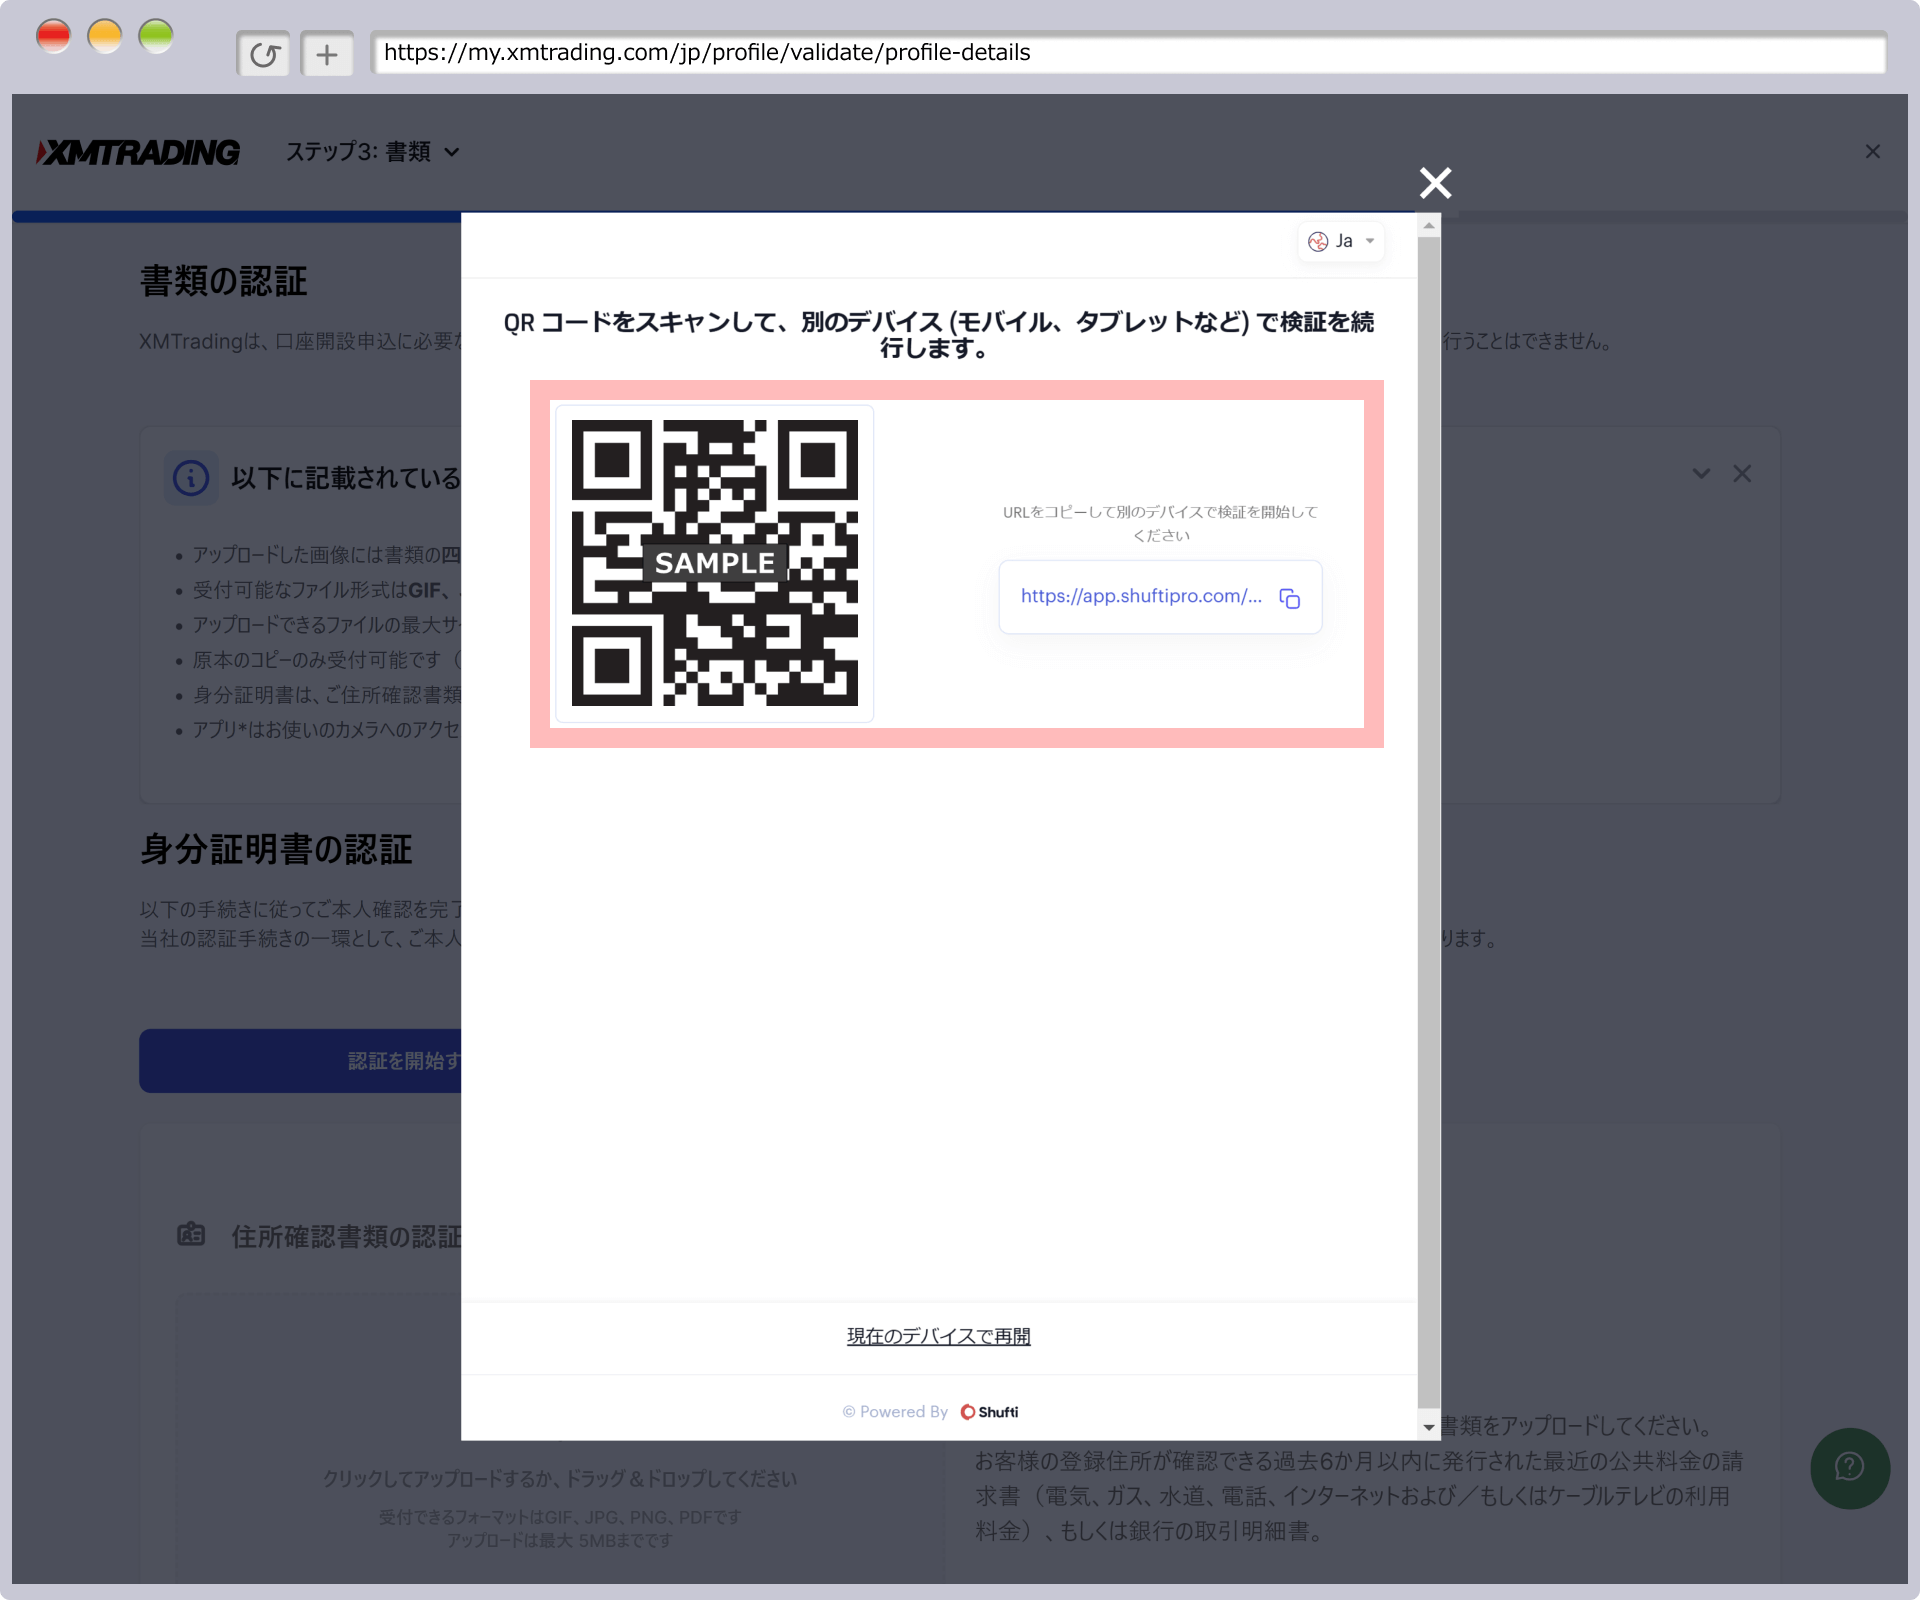
Task: Collapse the info notice with chevron
Action: pyautogui.click(x=1701, y=474)
